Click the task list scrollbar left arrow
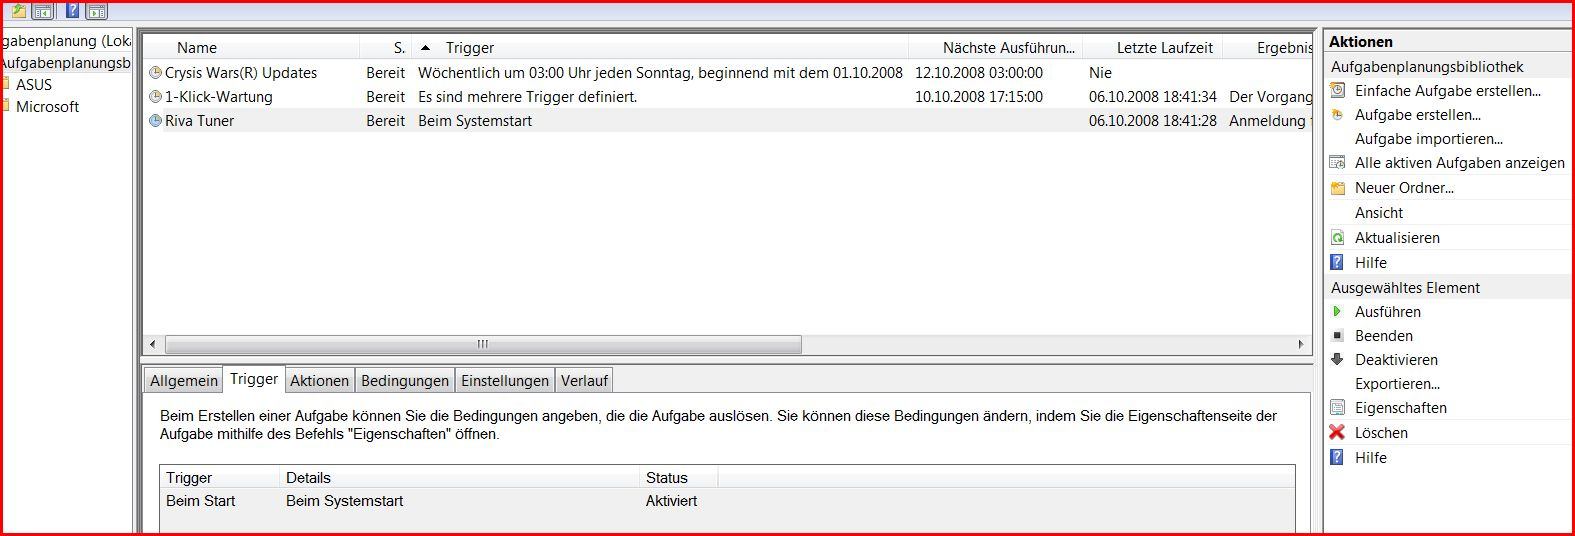The height and width of the screenshot is (536, 1575). [152, 344]
